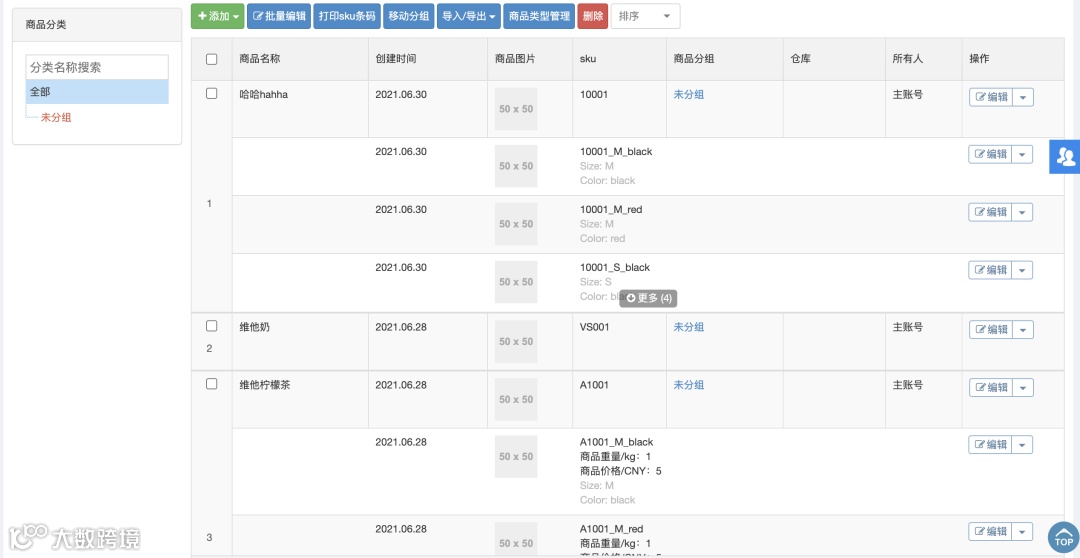Click the sku value VS001
1080x558 pixels.
click(x=594, y=327)
